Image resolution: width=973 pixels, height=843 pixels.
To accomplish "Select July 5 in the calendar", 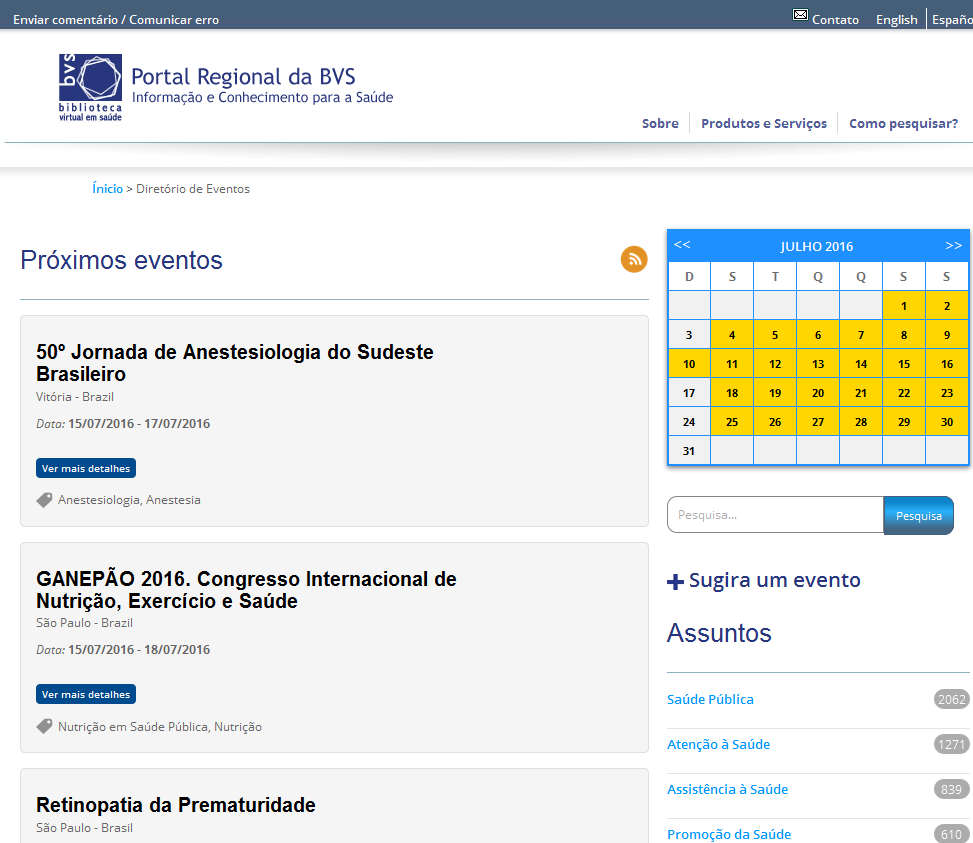I will click(x=774, y=335).
